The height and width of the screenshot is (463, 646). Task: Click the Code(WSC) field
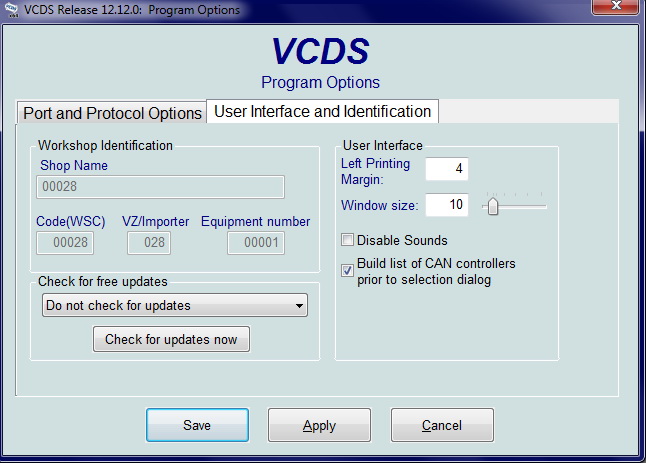point(65,243)
